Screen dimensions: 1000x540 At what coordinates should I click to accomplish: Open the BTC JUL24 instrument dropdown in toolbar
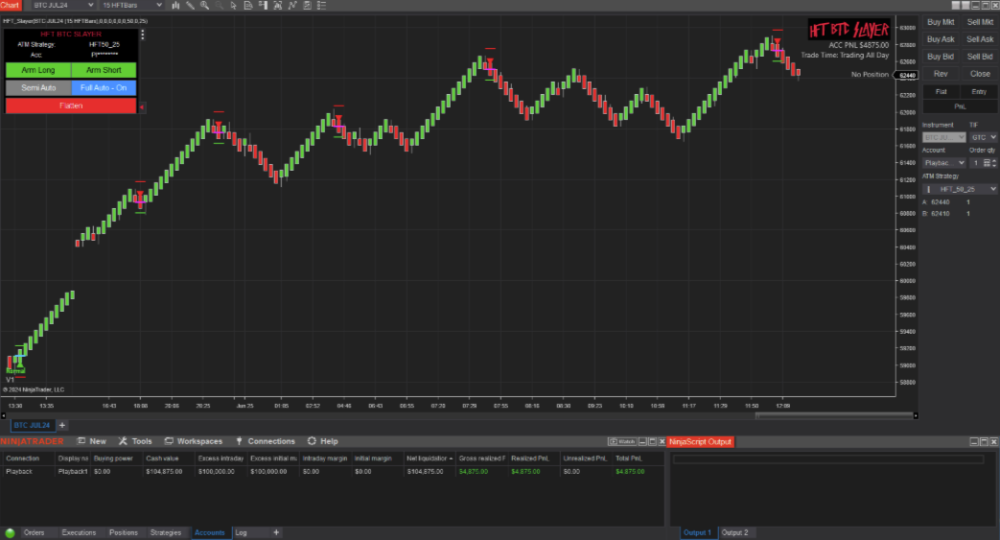pyautogui.click(x=62, y=5)
